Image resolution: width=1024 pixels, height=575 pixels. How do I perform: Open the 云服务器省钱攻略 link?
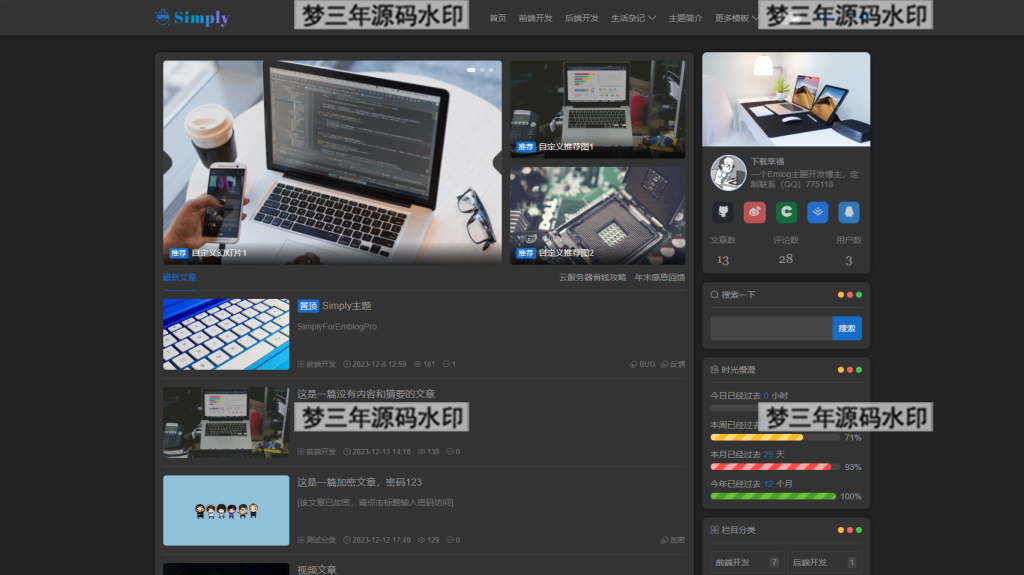592,278
